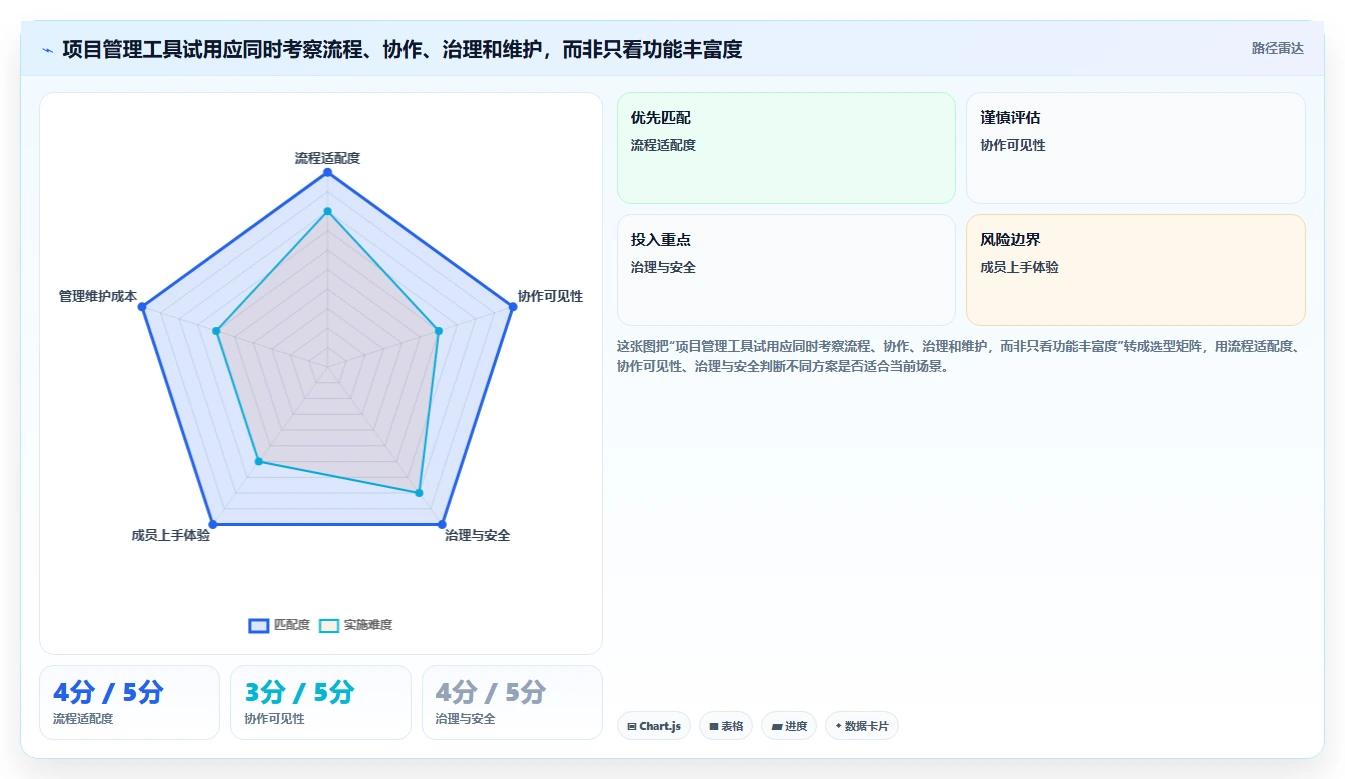The width and height of the screenshot is (1345, 779).
Task: Click the 实施难度 data point on 成员上手体验 axis
Action: 258,461
